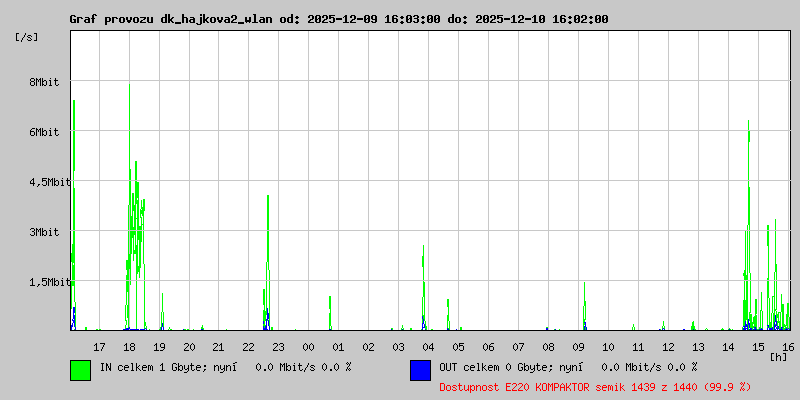
Task: Click hour label 01 on time axis
Action: 338,347
